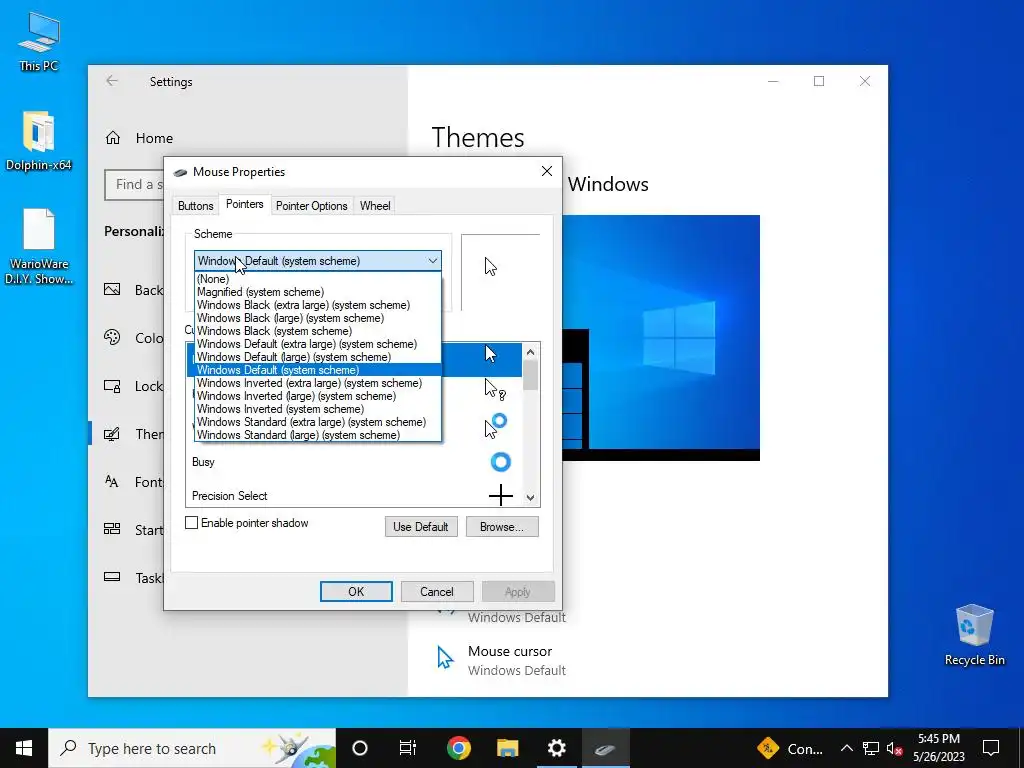
Task: Switch to the Pointer Options tab
Action: 312,206
